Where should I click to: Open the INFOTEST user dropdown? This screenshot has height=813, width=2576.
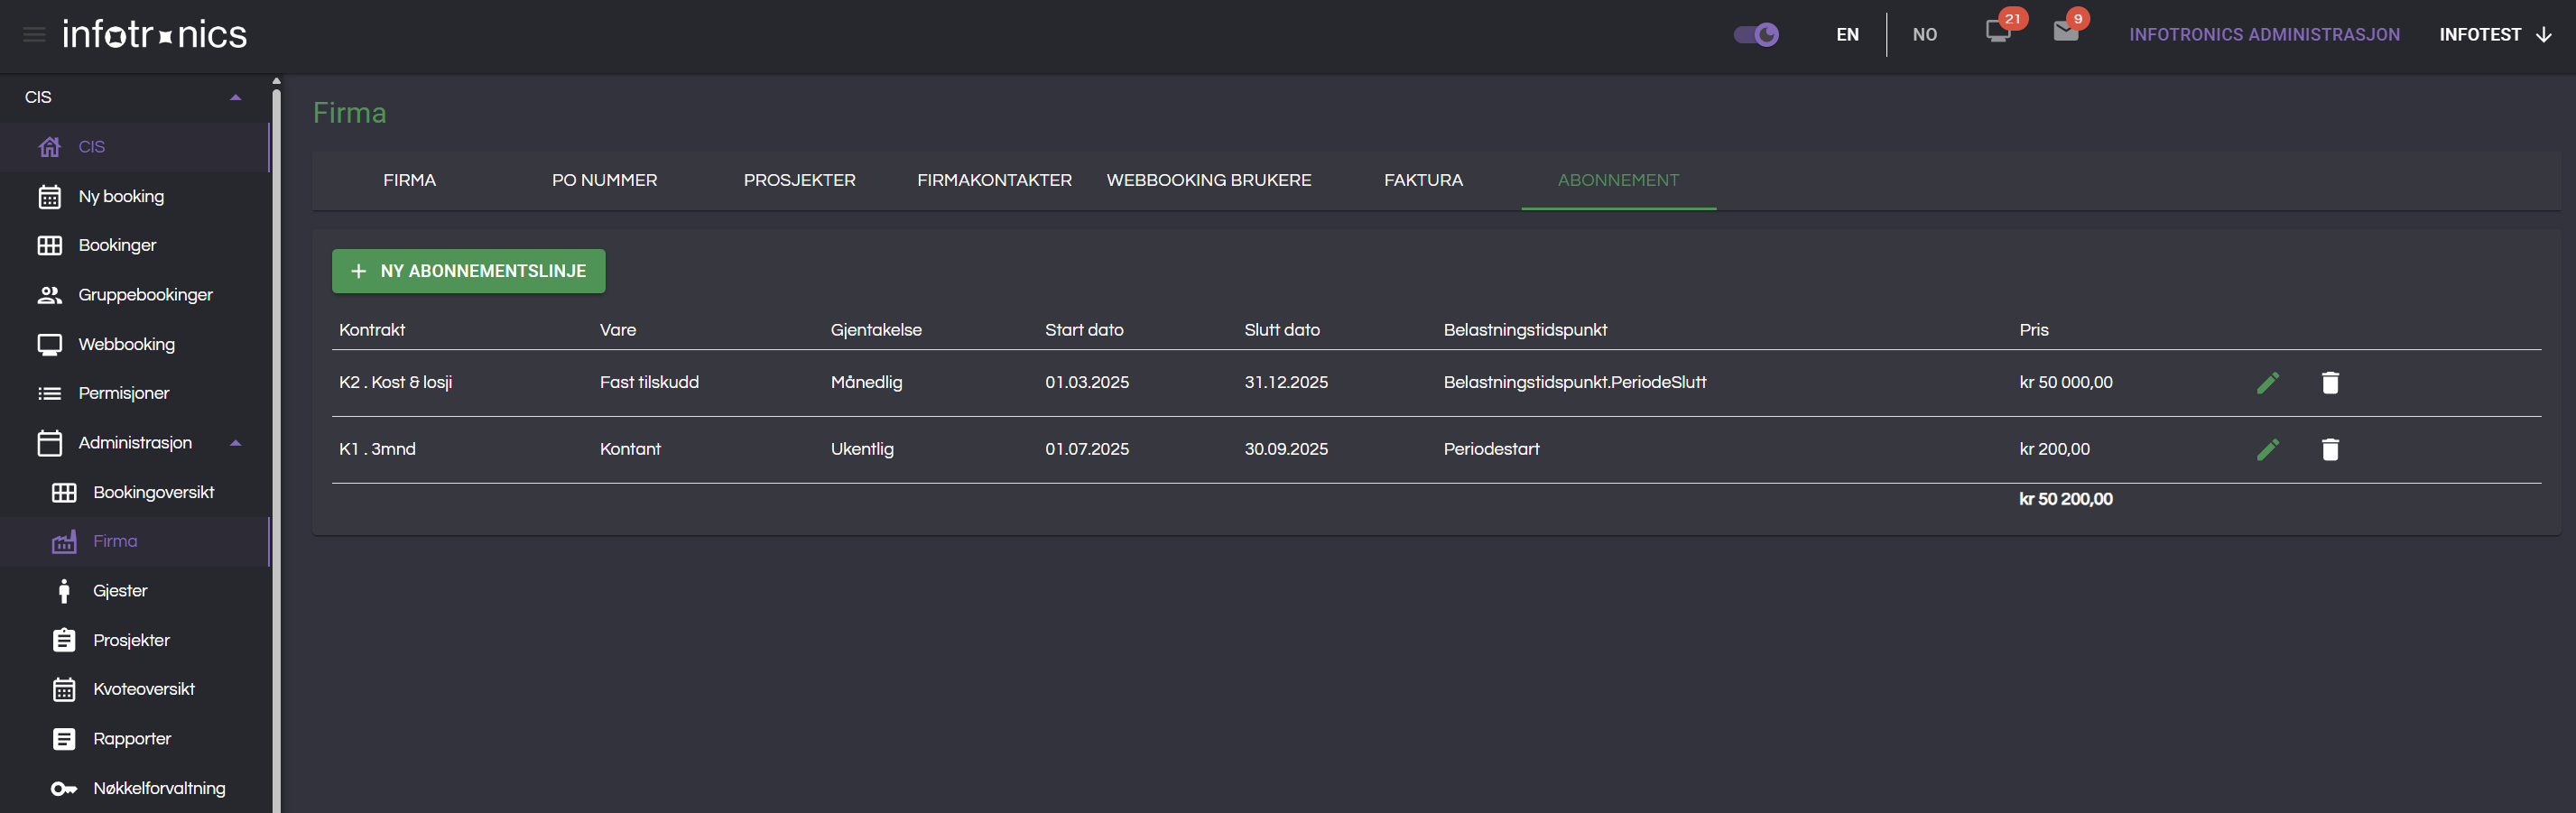click(x=2494, y=35)
